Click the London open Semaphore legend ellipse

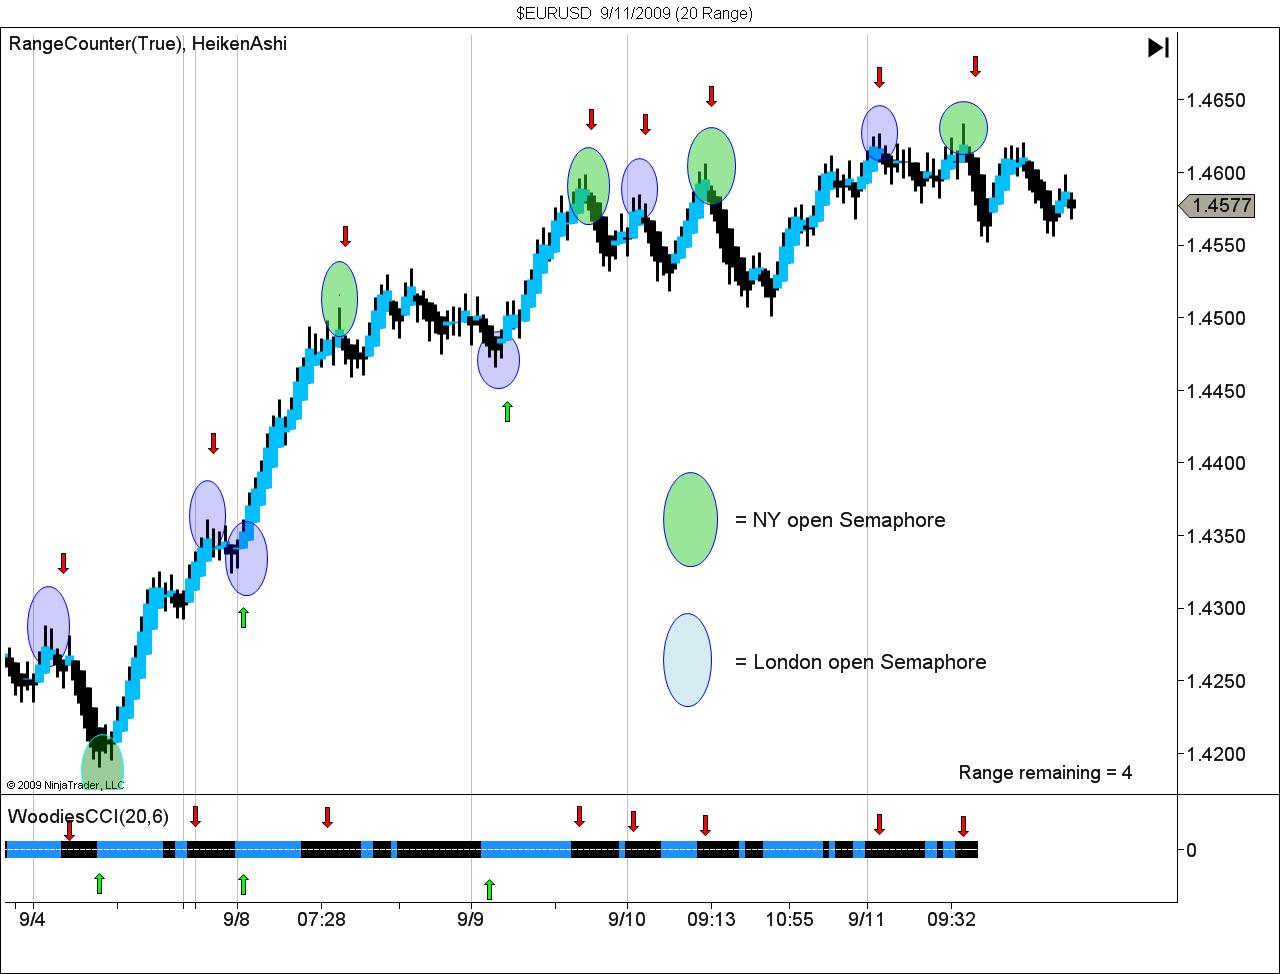(686, 661)
